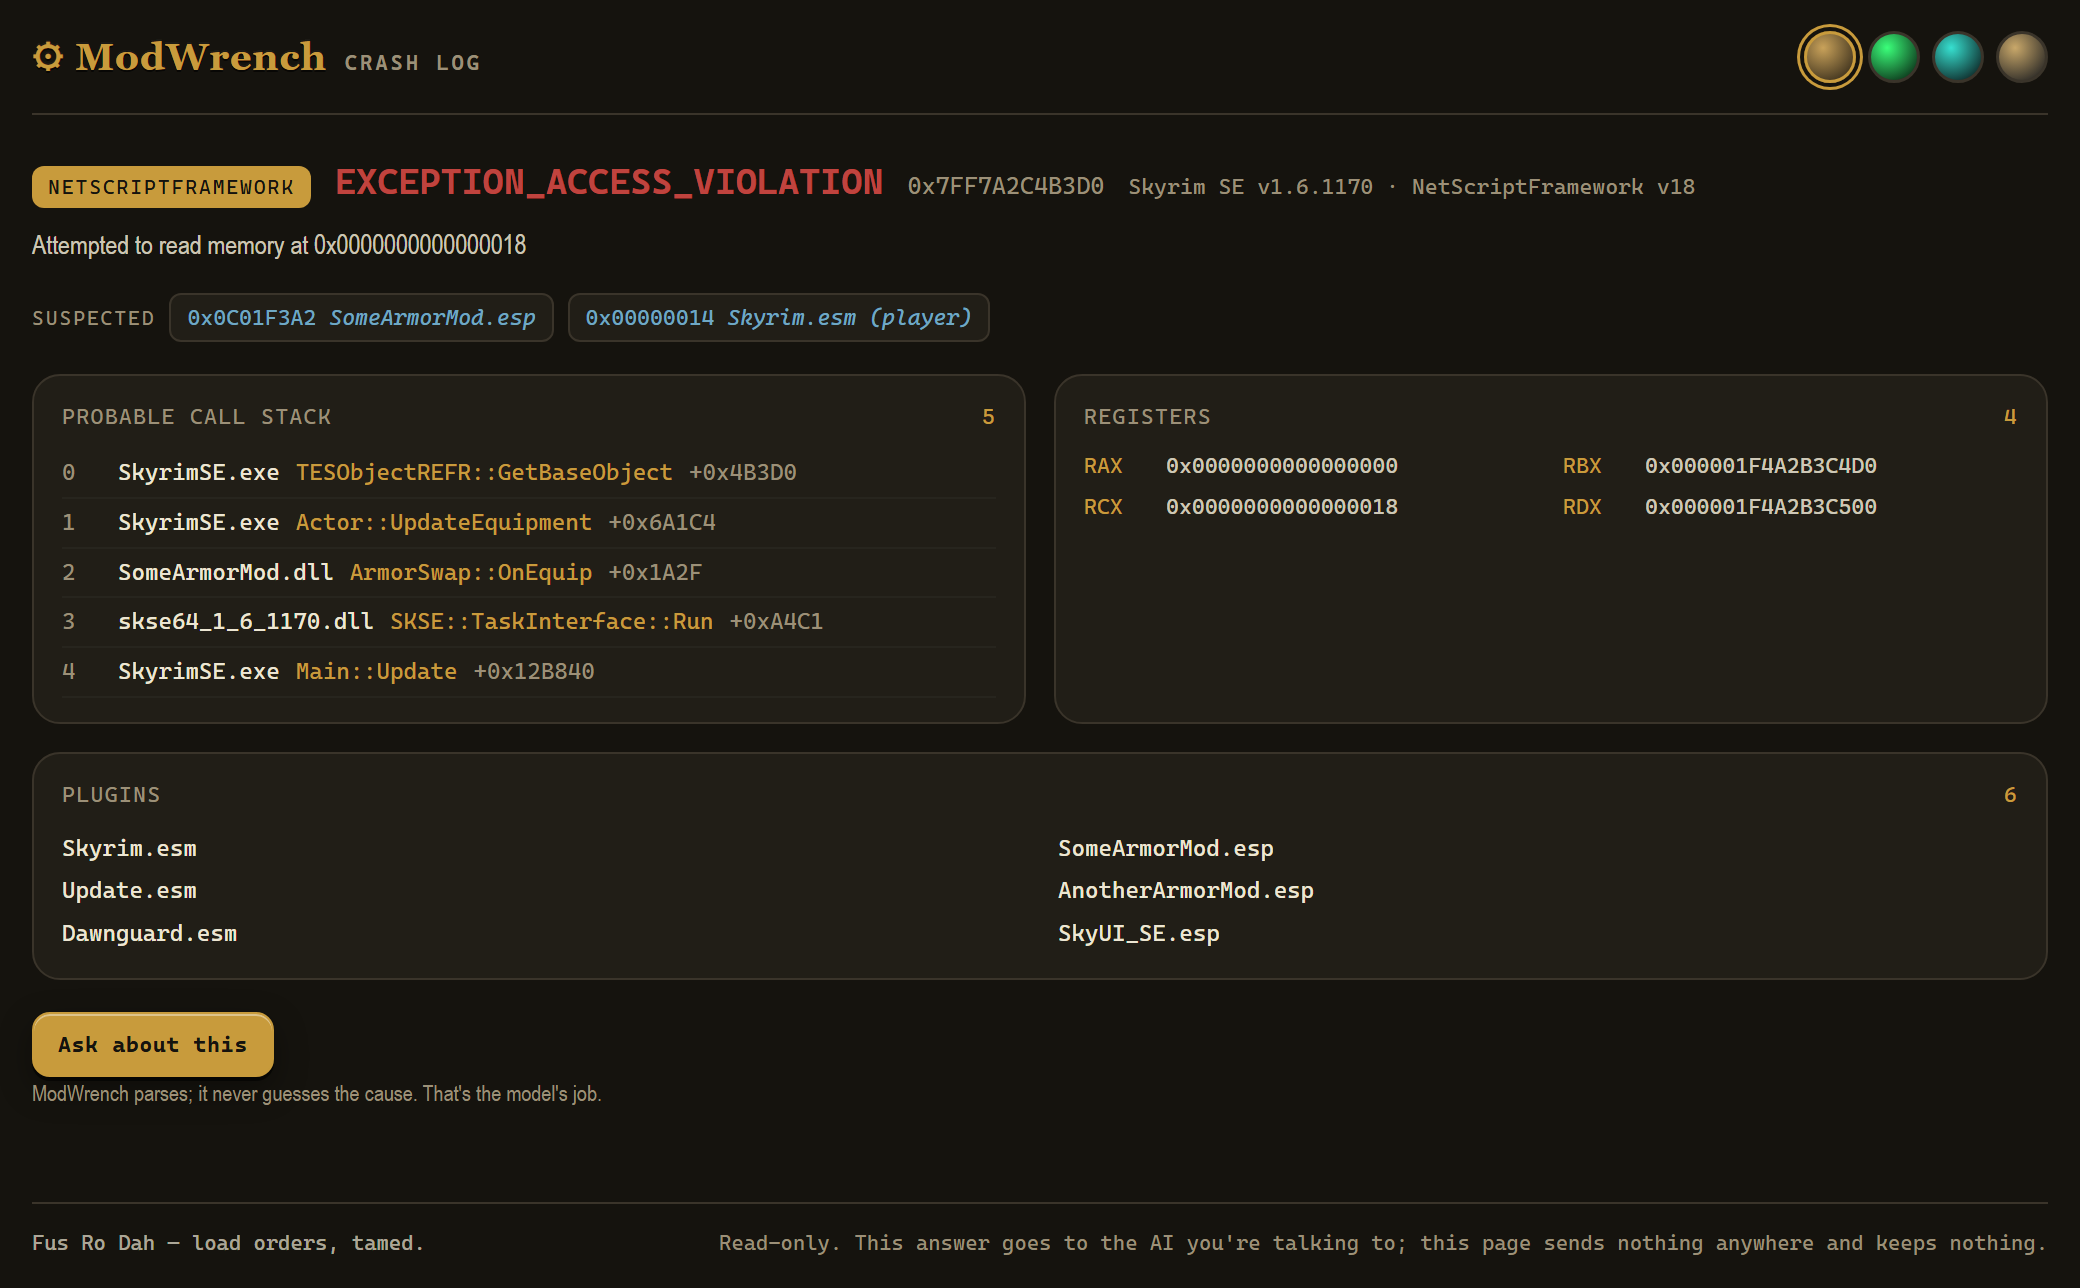Select Skyrim.esm in plugins list

click(129, 848)
